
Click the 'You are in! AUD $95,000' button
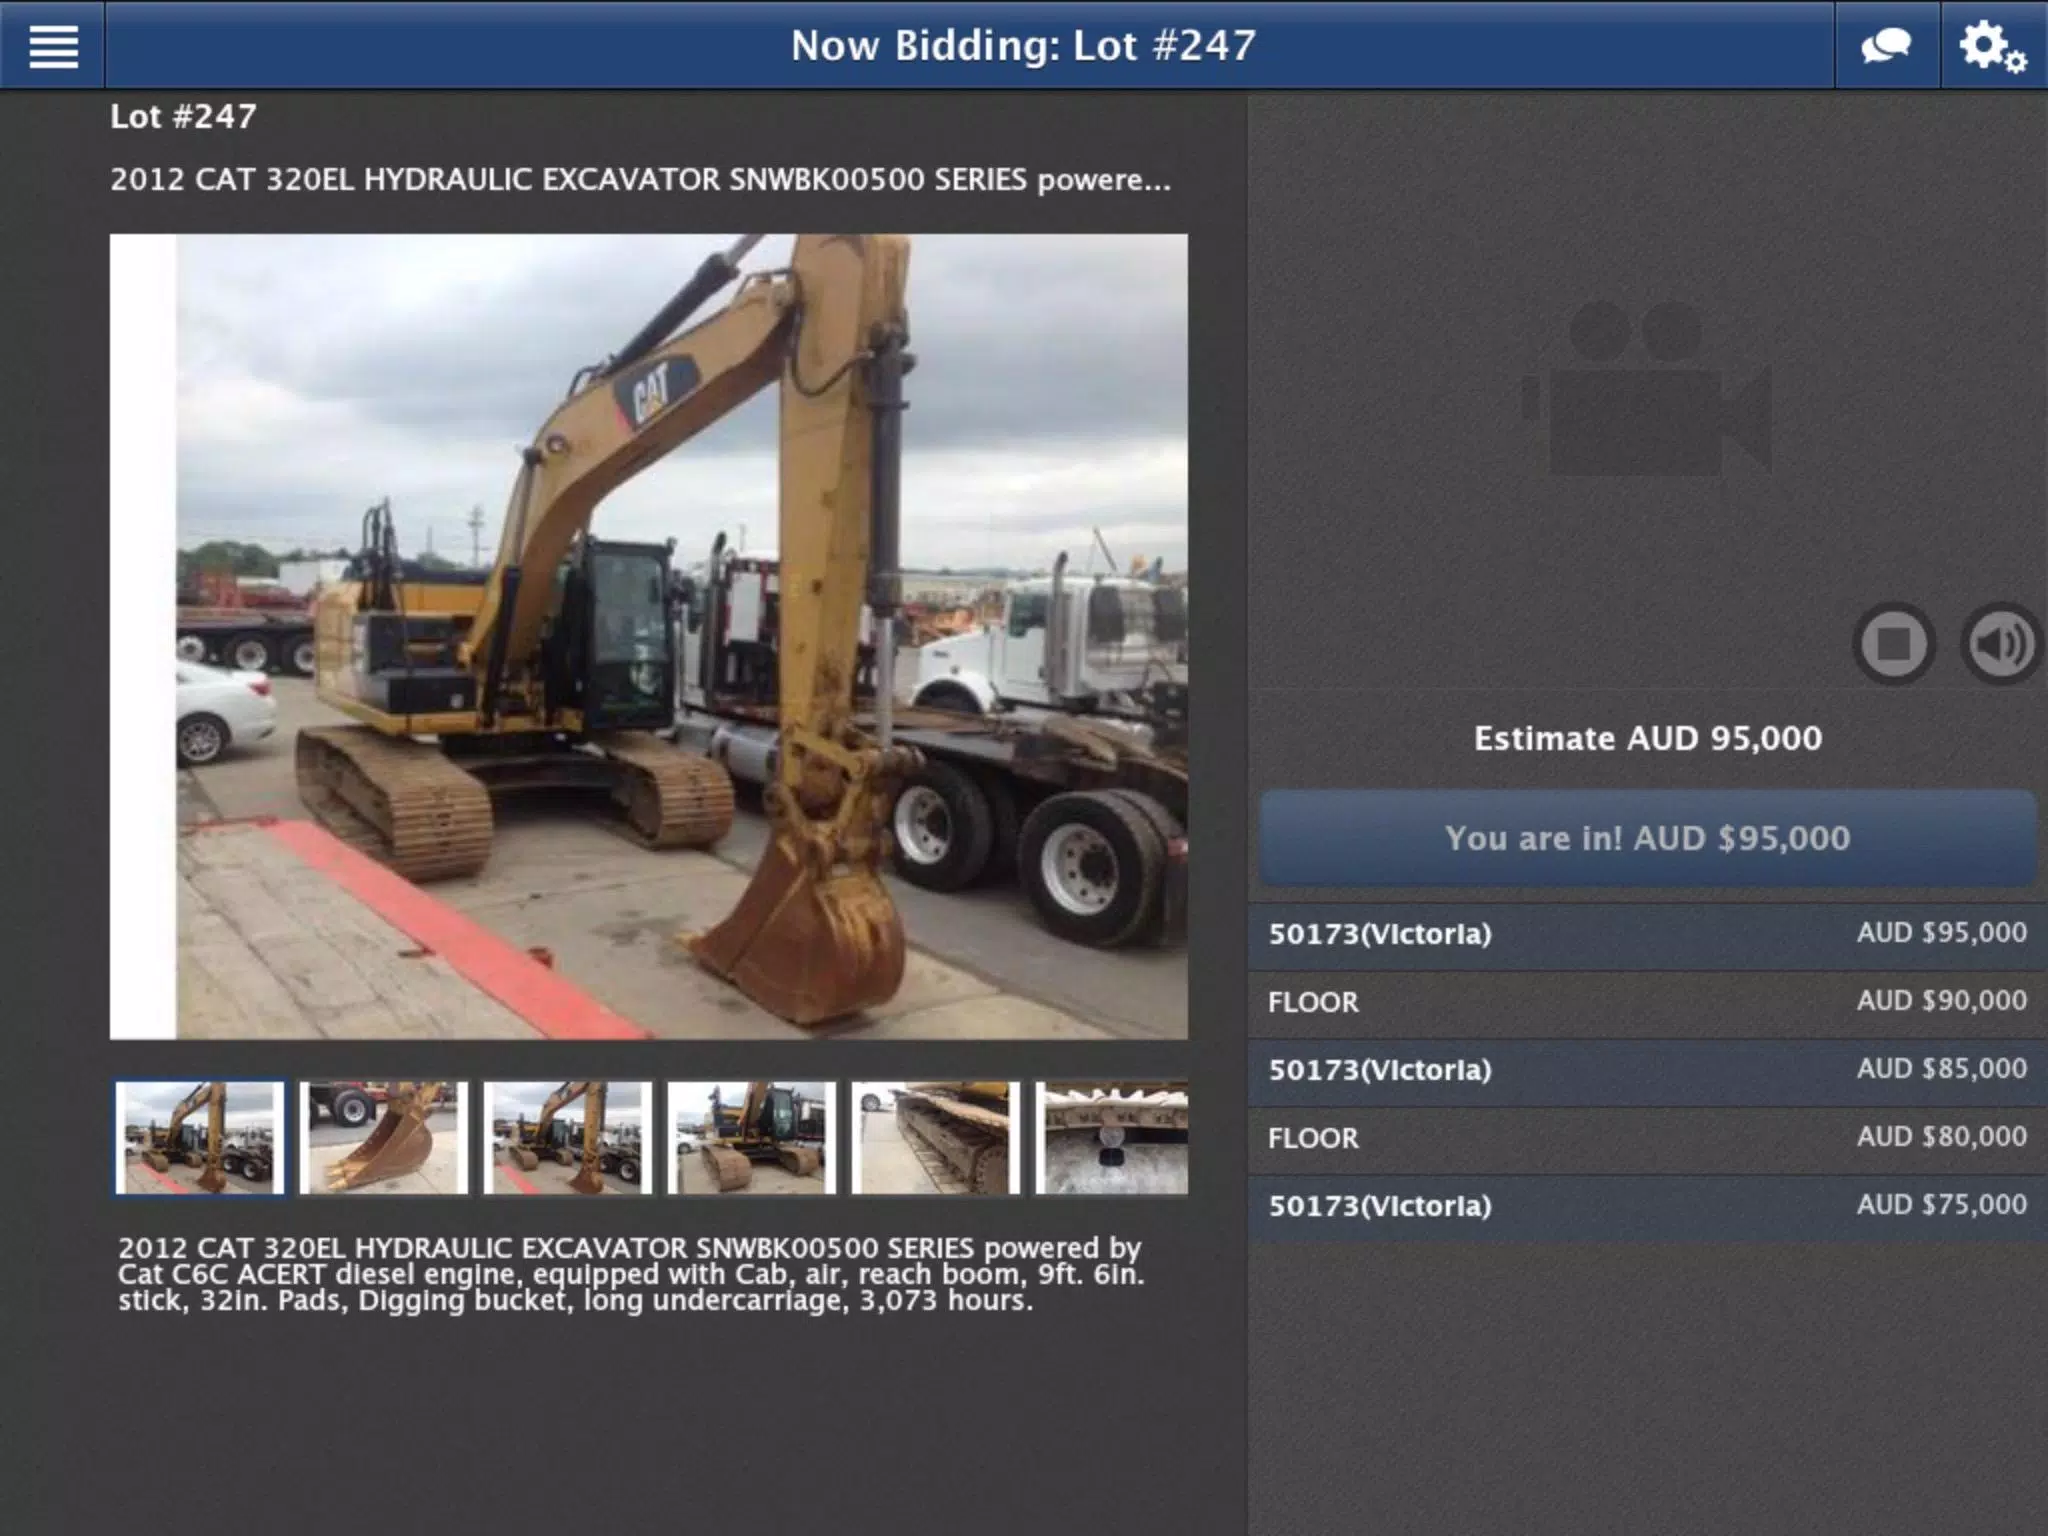click(1647, 838)
